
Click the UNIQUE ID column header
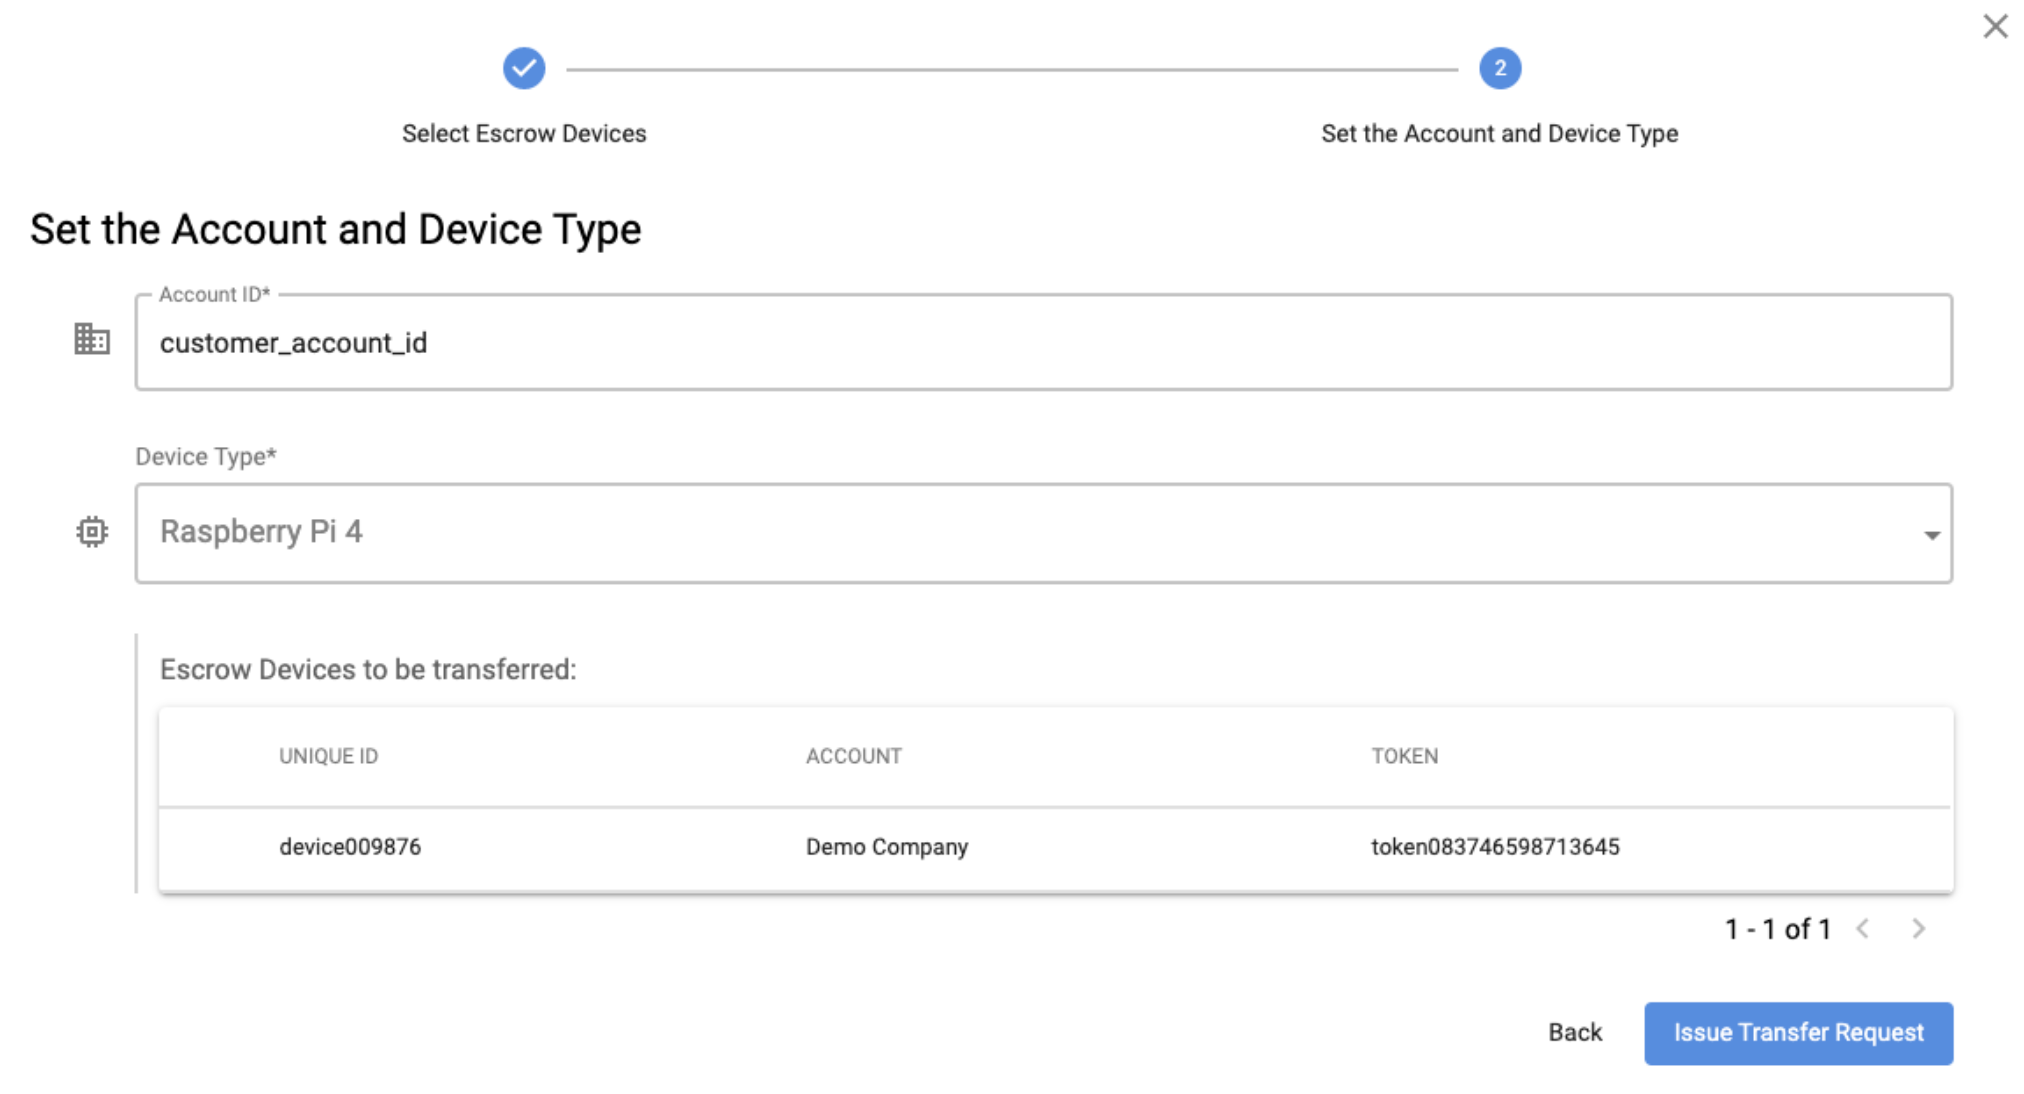(x=328, y=756)
